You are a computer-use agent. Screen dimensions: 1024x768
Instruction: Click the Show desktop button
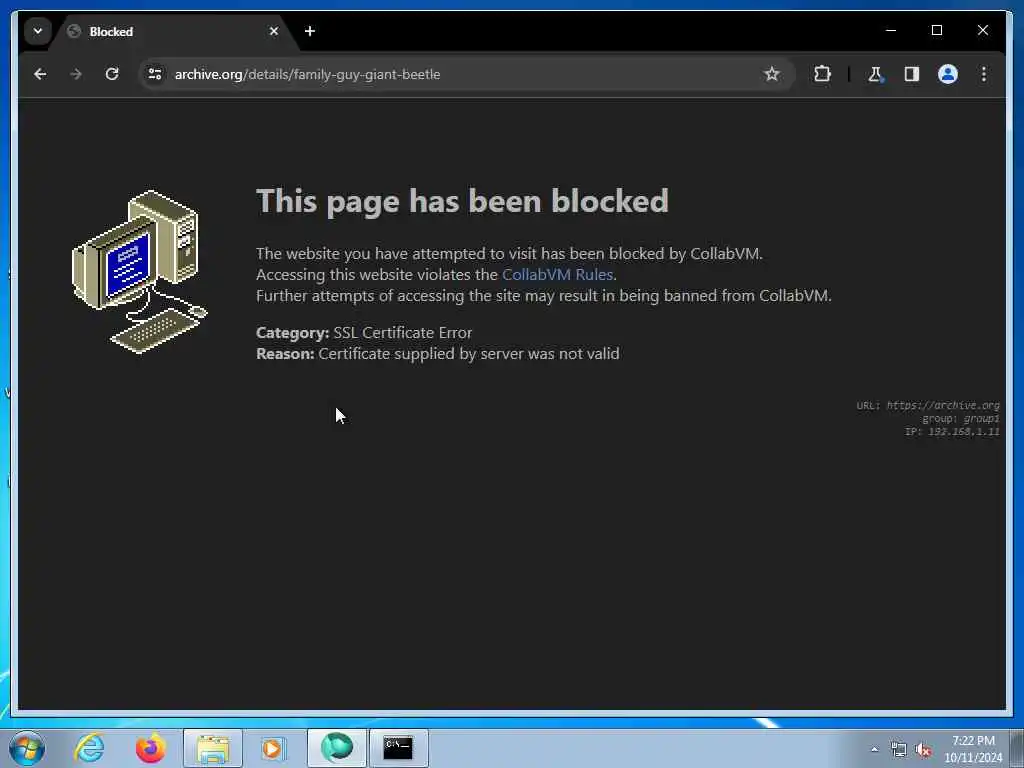[1017, 748]
